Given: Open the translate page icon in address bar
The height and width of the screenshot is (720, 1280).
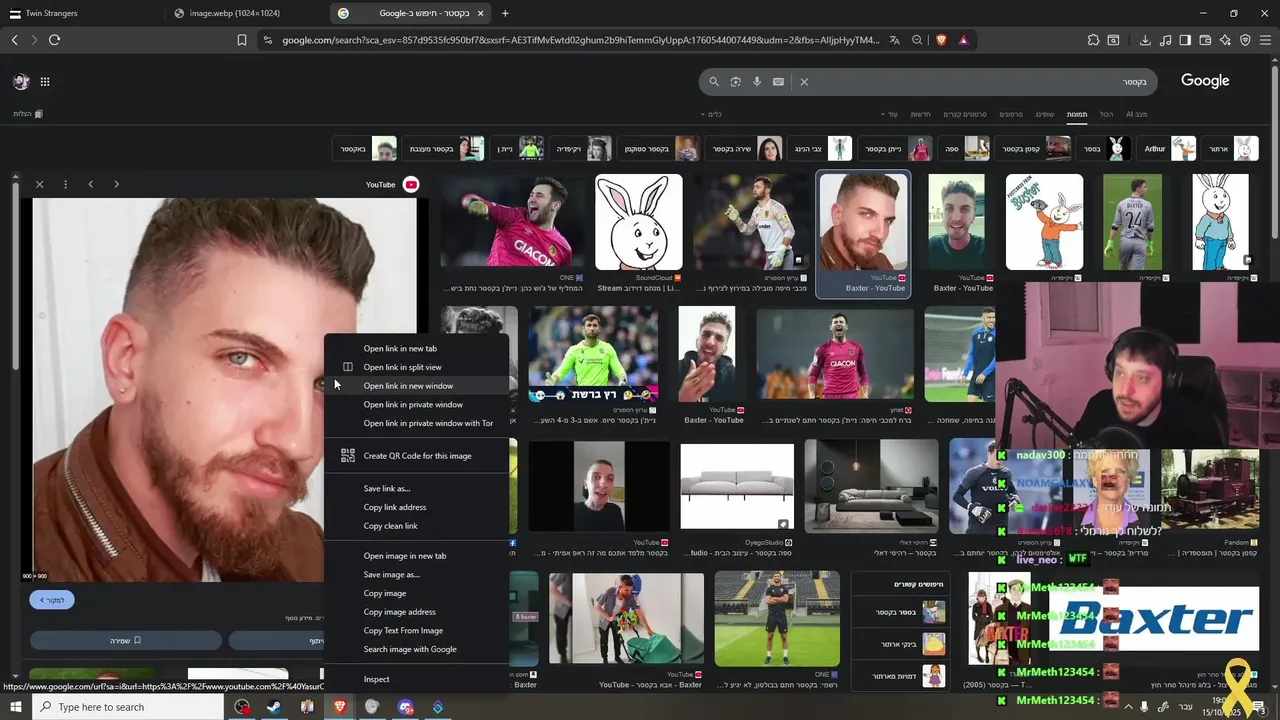Looking at the screenshot, I should click(894, 40).
